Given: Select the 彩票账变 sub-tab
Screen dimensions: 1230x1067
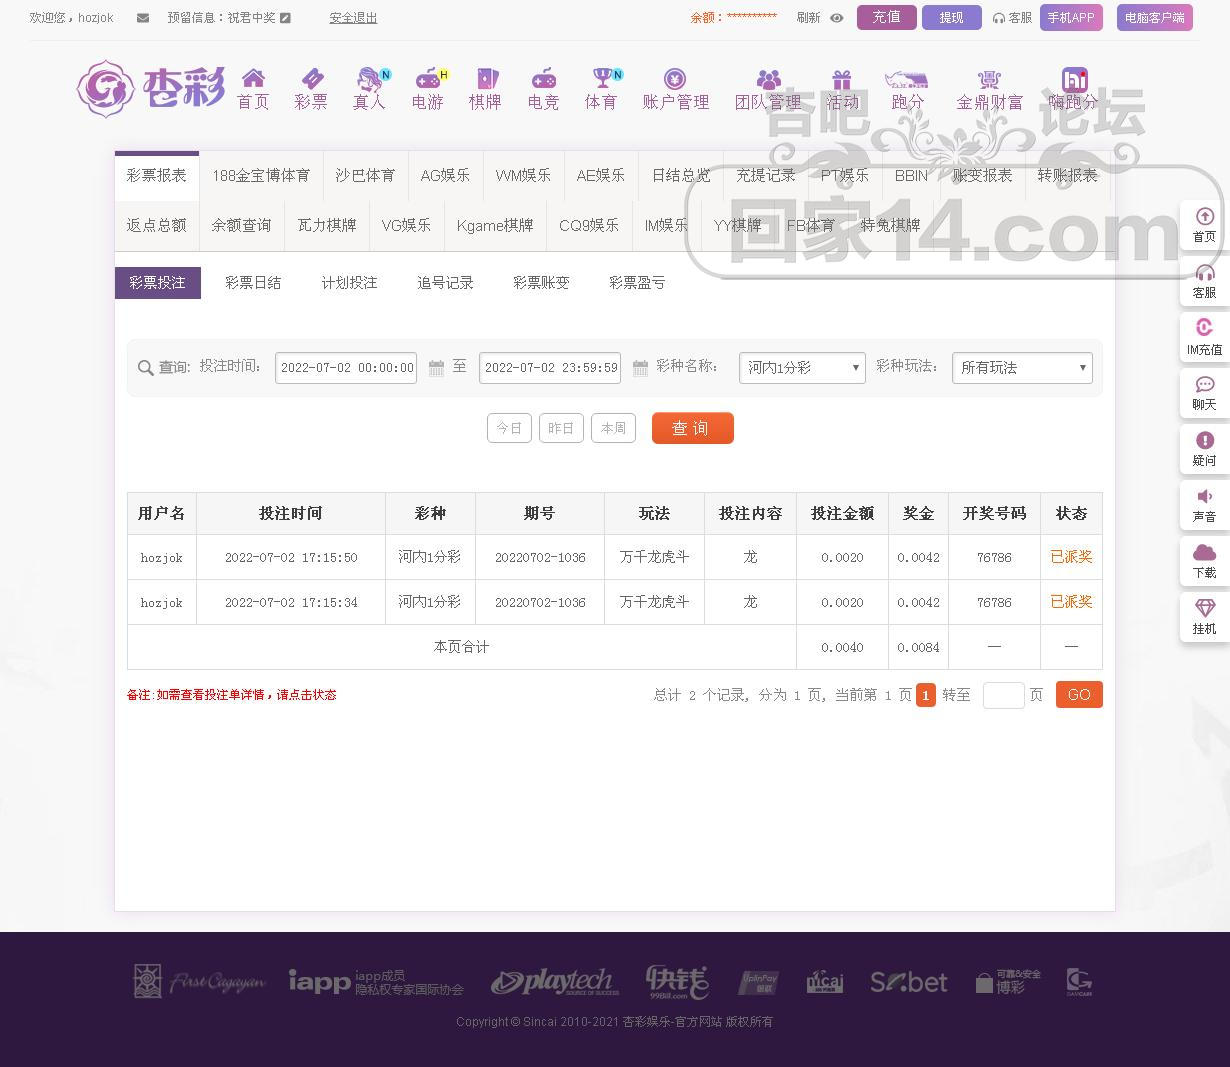Looking at the screenshot, I should [541, 283].
